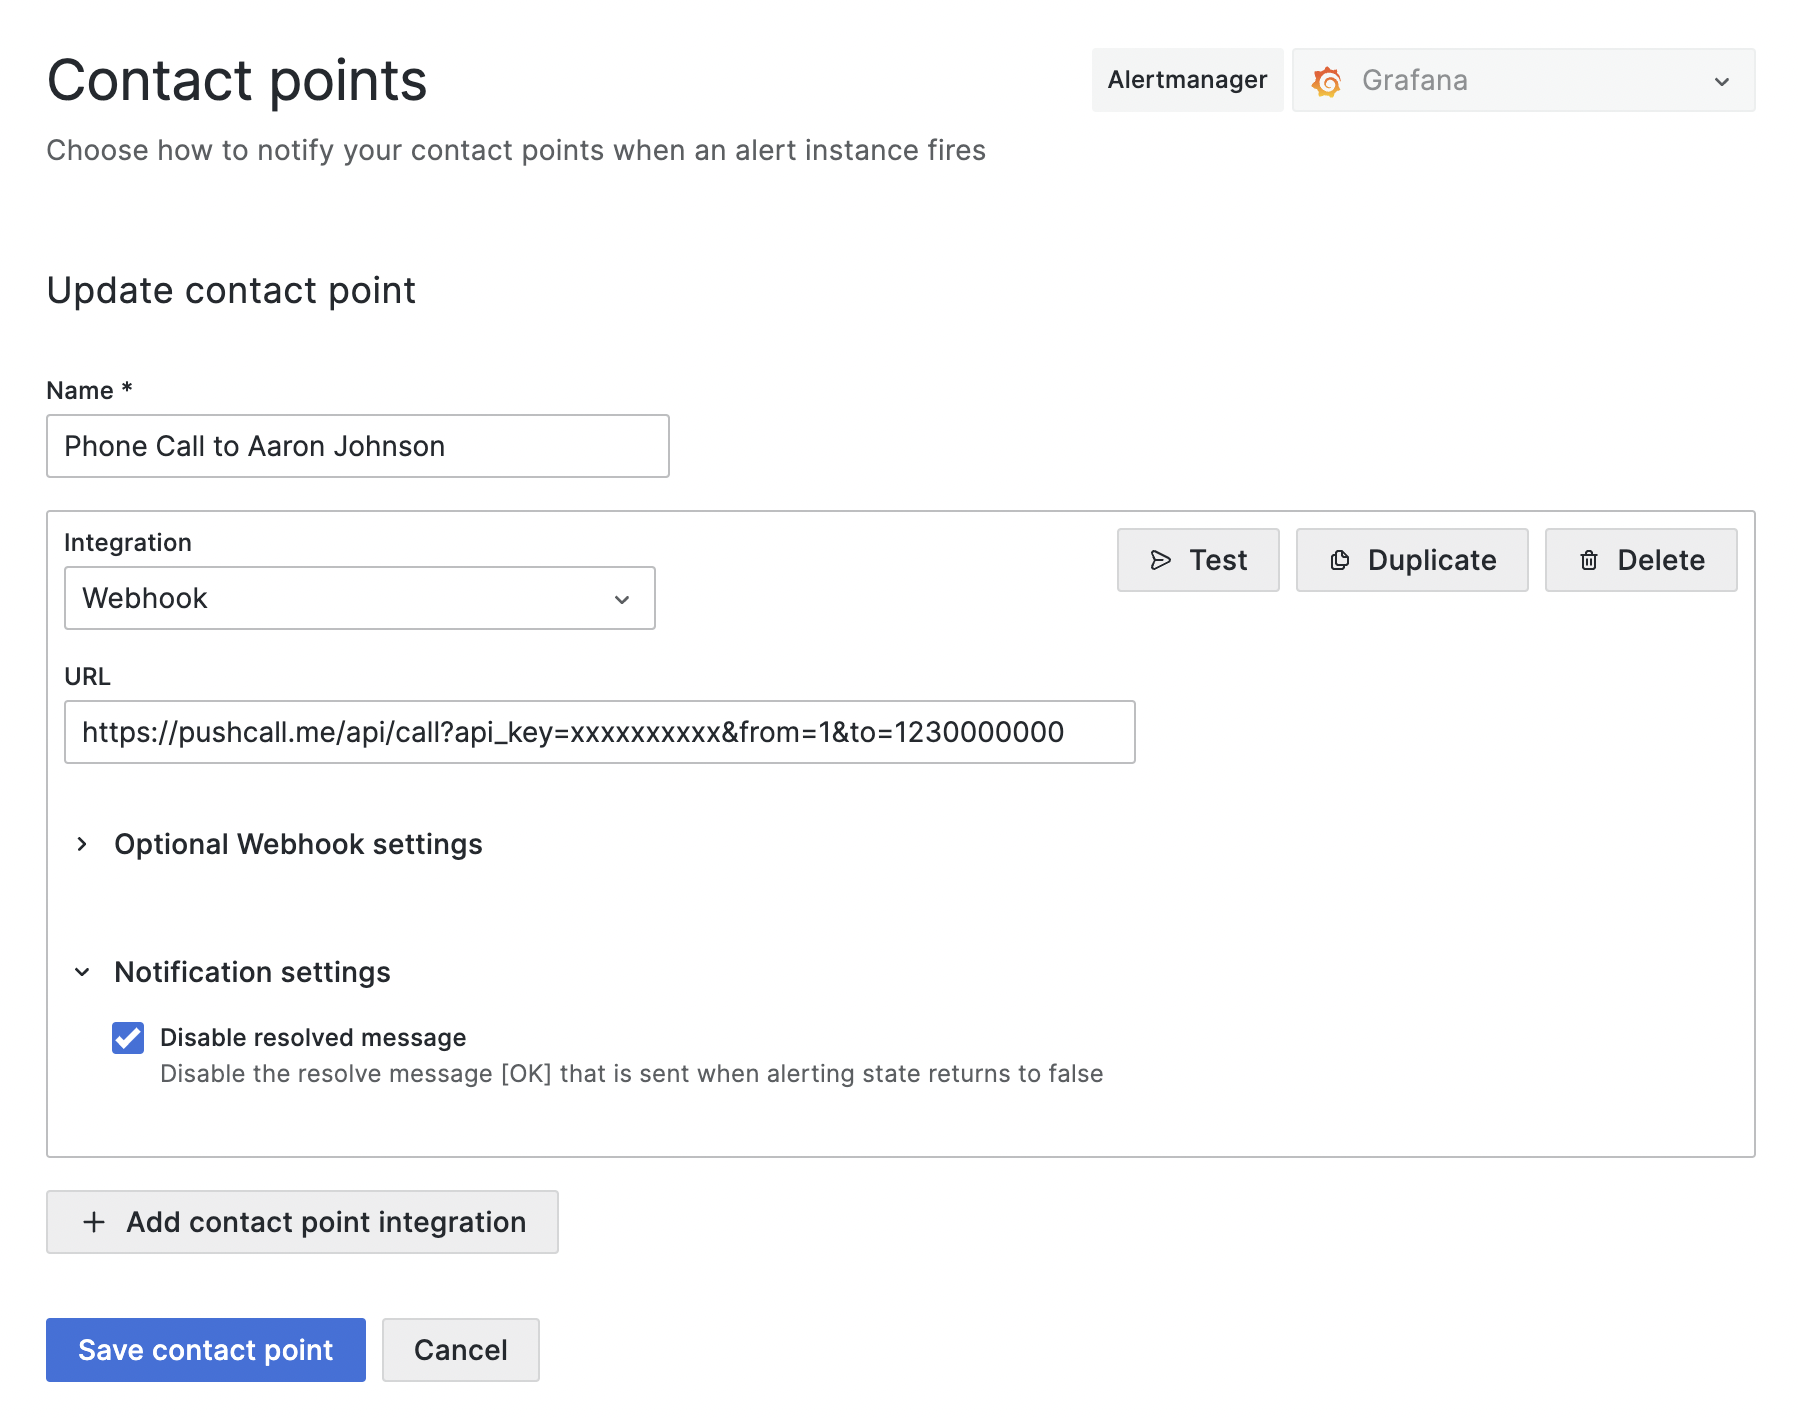Click the copy icon on the Duplicate button
The width and height of the screenshot is (1798, 1418).
click(1340, 560)
